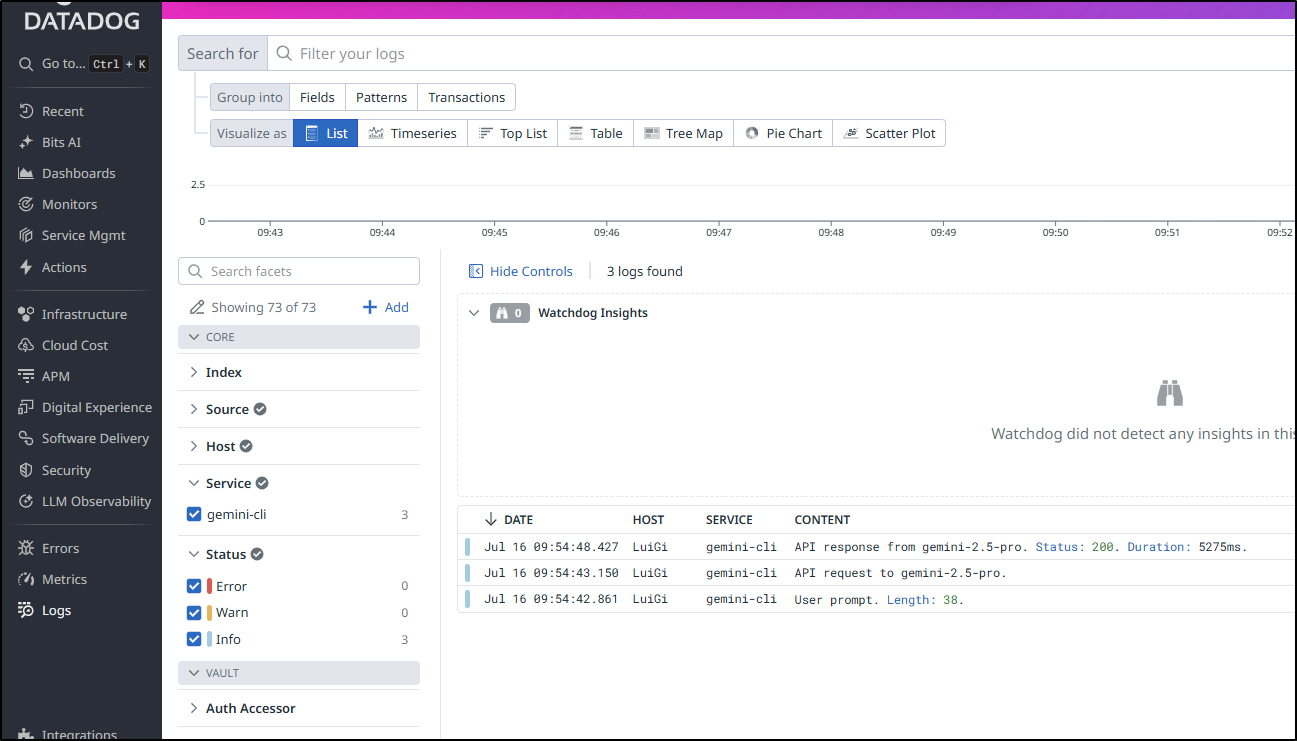Go to Errors in sidebar
Image resolution: width=1297 pixels, height=741 pixels.
tap(60, 548)
